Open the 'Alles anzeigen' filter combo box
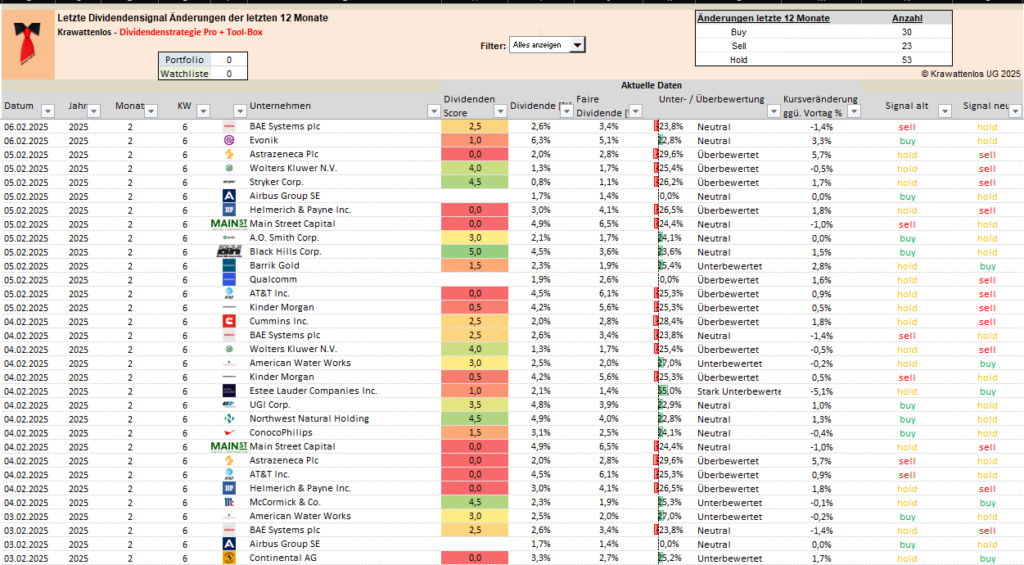Screen dimensions: 1024x565 [x=577, y=45]
